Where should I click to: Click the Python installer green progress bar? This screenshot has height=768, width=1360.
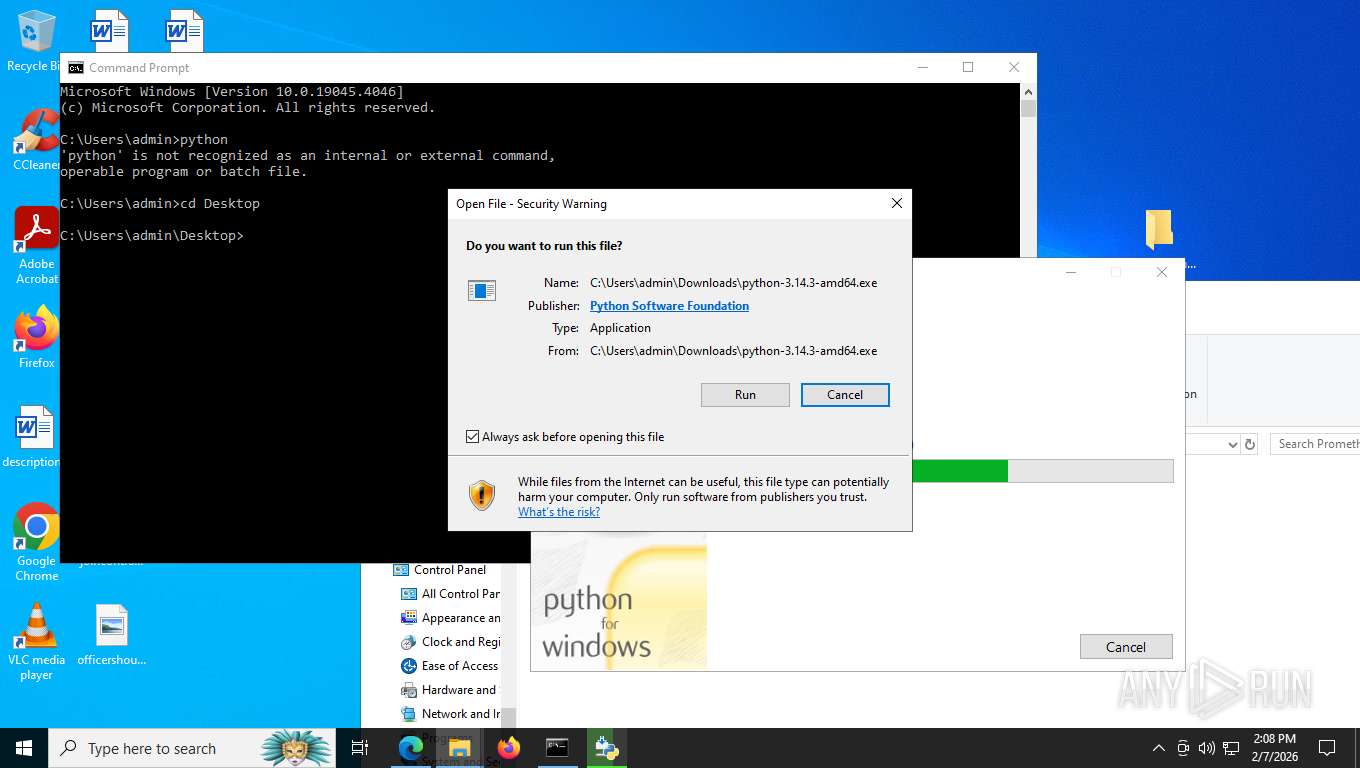[x=959, y=471]
